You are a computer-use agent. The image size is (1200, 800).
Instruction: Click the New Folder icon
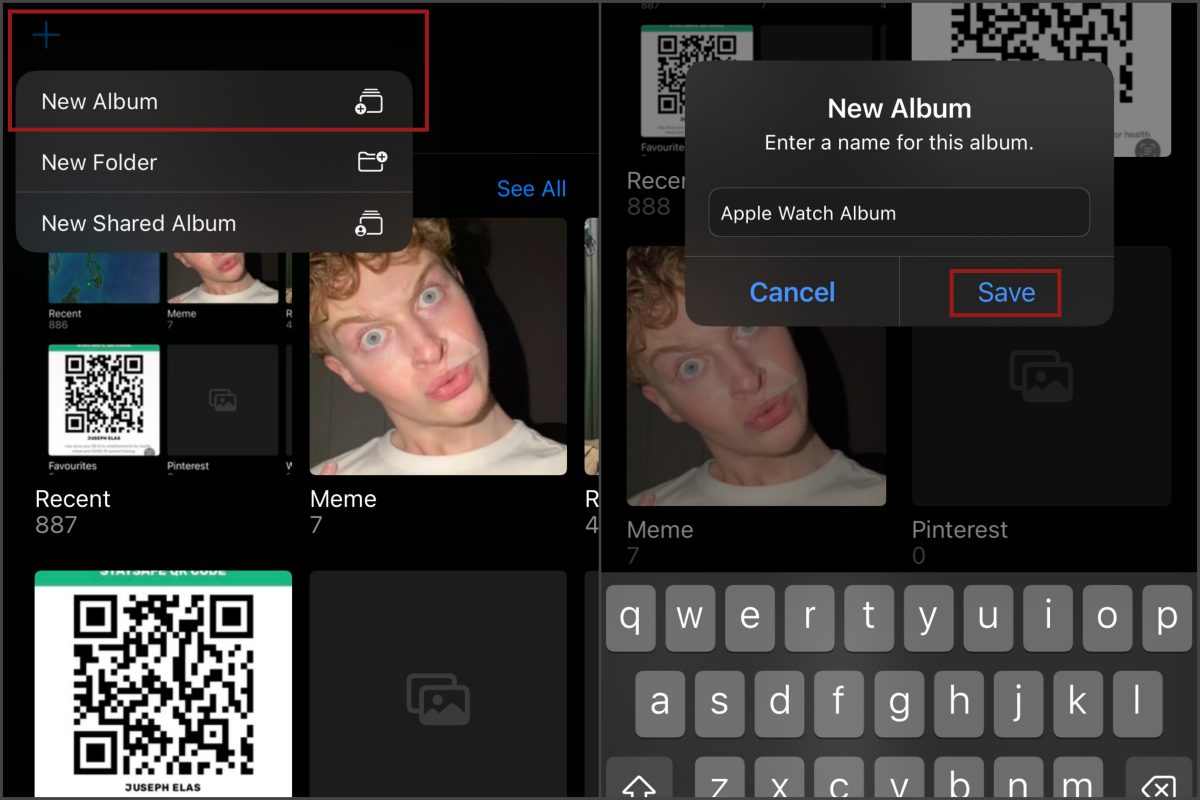(372, 162)
